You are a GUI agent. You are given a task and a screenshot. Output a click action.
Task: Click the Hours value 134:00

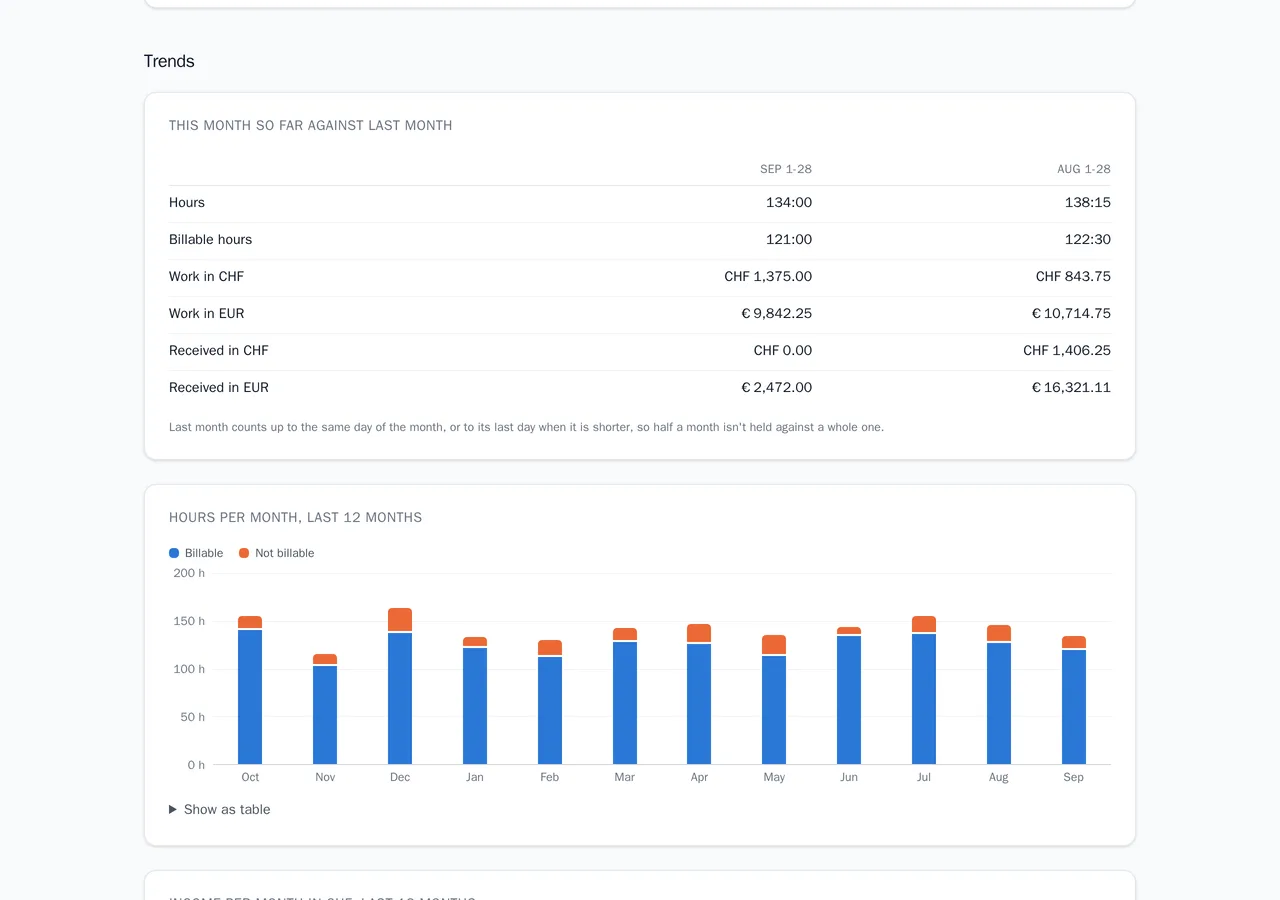[x=789, y=203]
